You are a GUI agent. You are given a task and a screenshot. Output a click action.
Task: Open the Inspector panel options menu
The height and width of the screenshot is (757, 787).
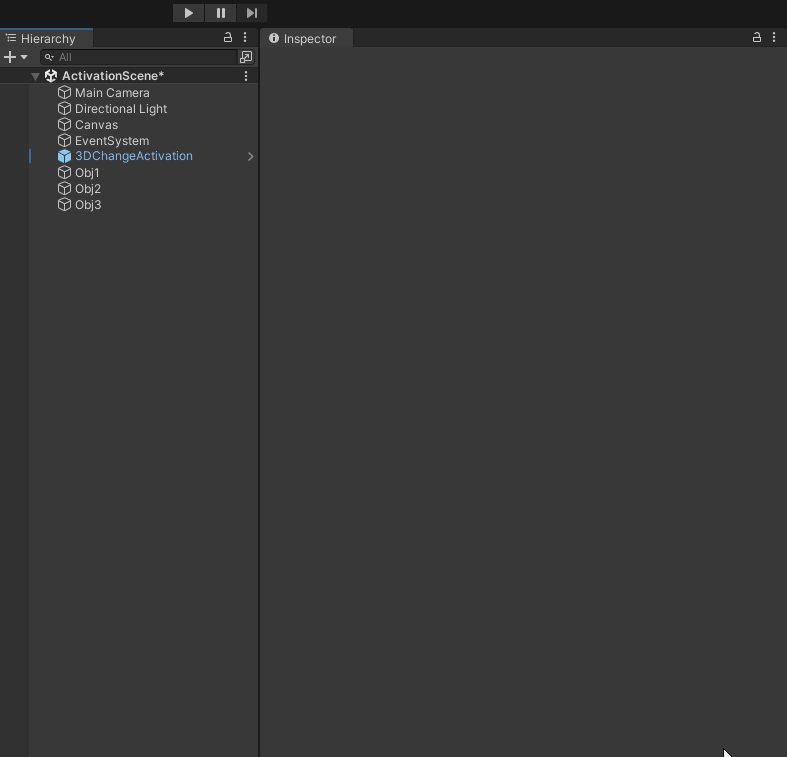point(774,37)
